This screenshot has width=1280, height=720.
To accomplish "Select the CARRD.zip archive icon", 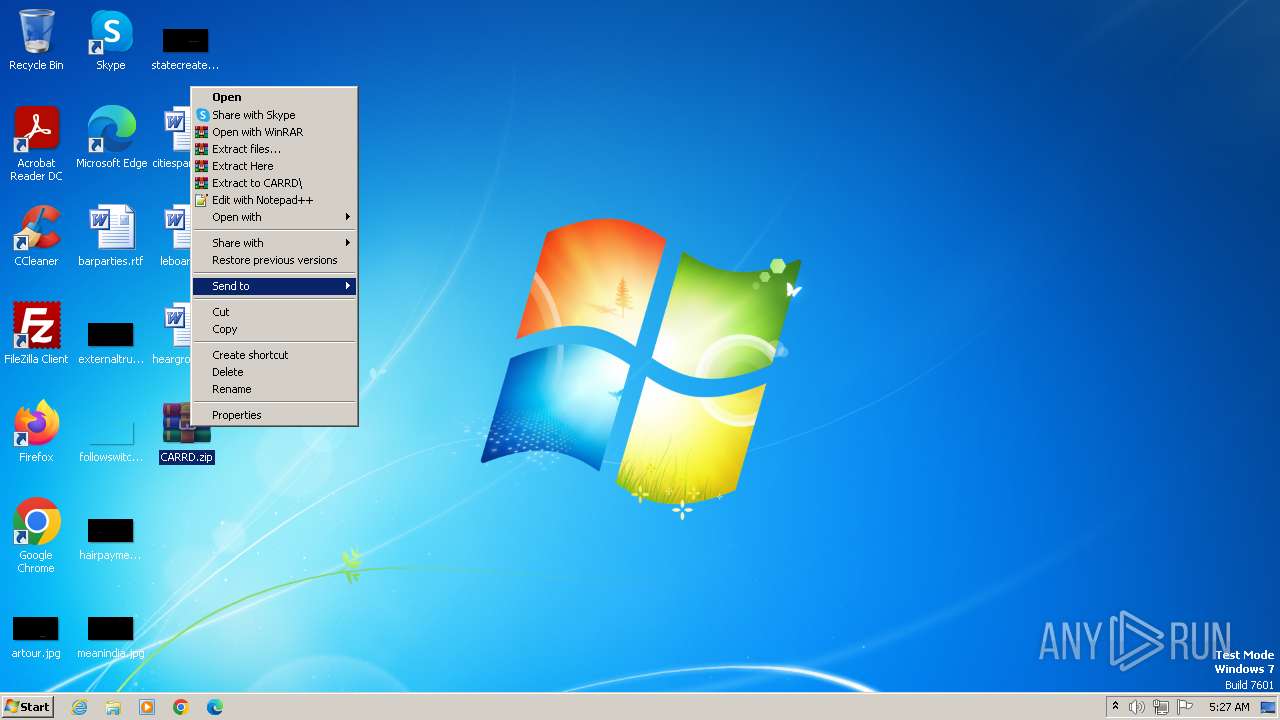I will tap(186, 431).
